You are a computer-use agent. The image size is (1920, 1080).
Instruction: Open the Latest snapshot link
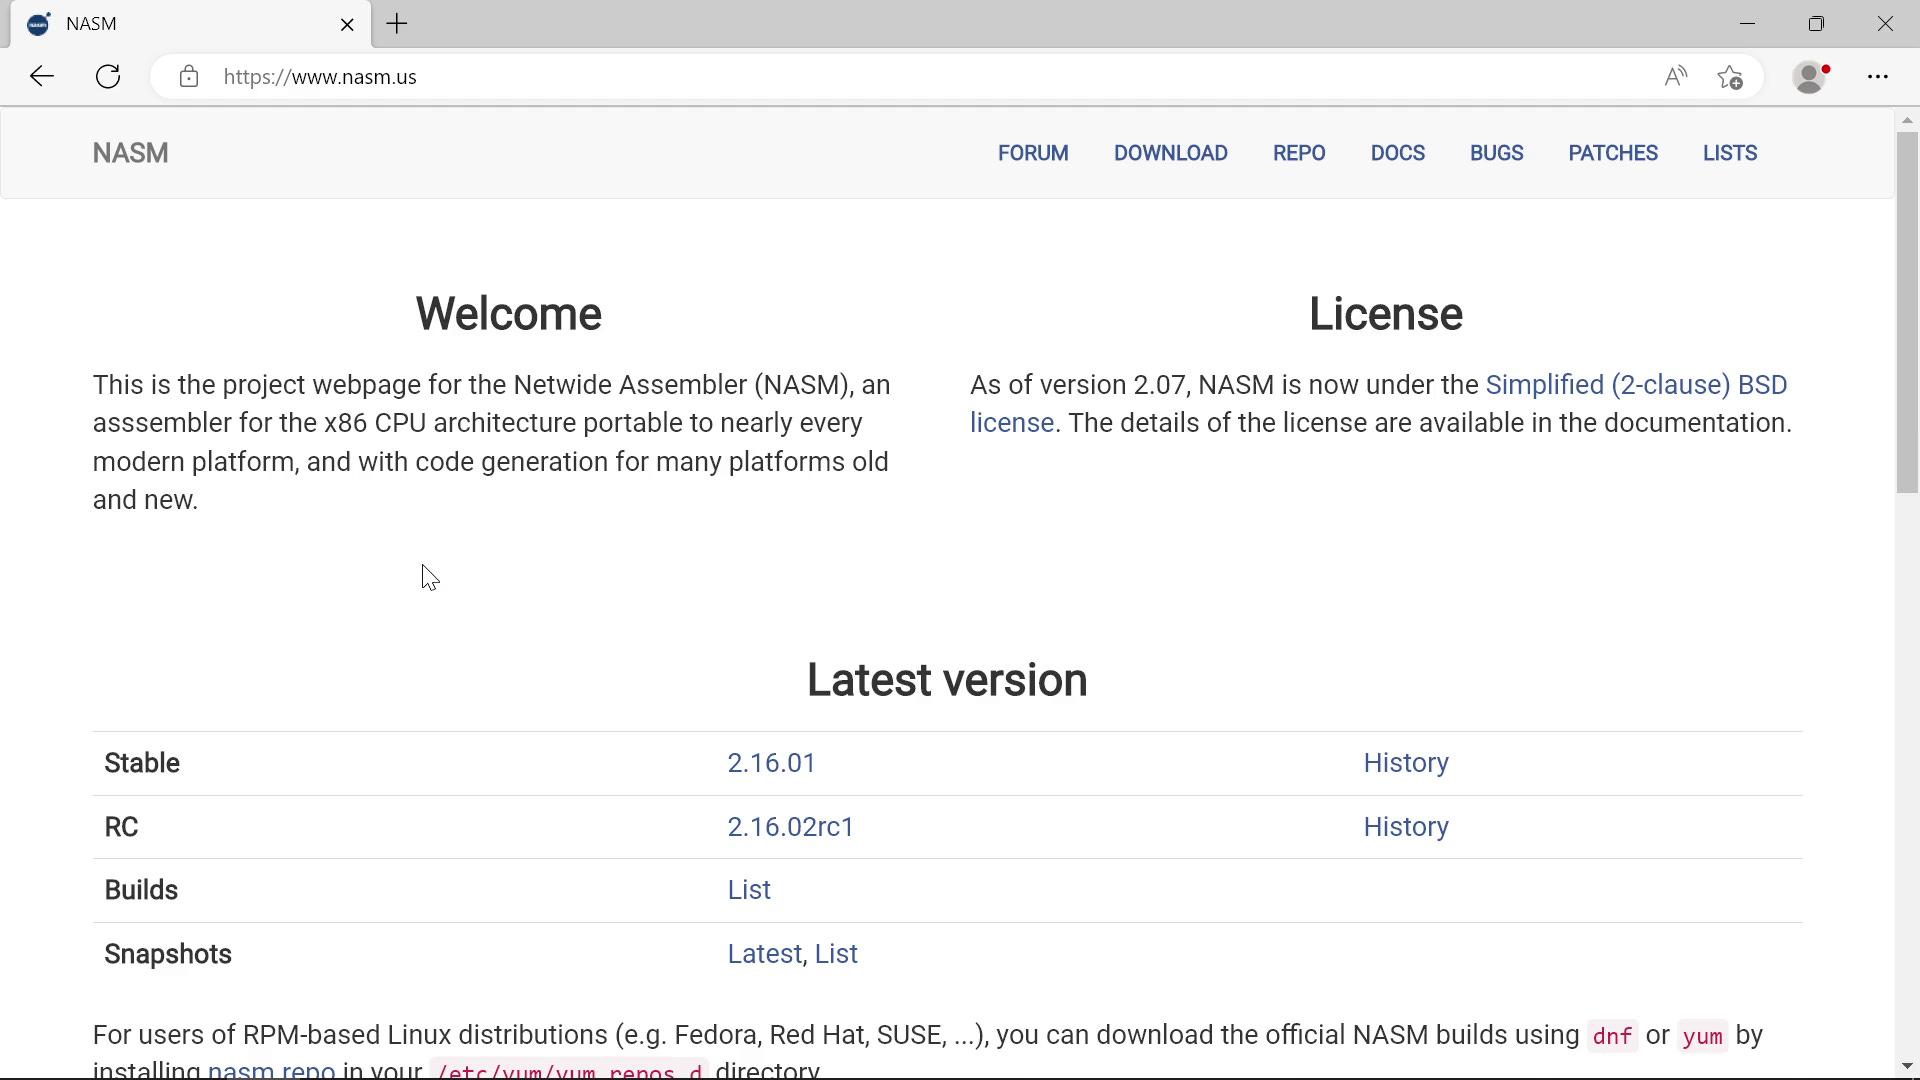coord(764,954)
